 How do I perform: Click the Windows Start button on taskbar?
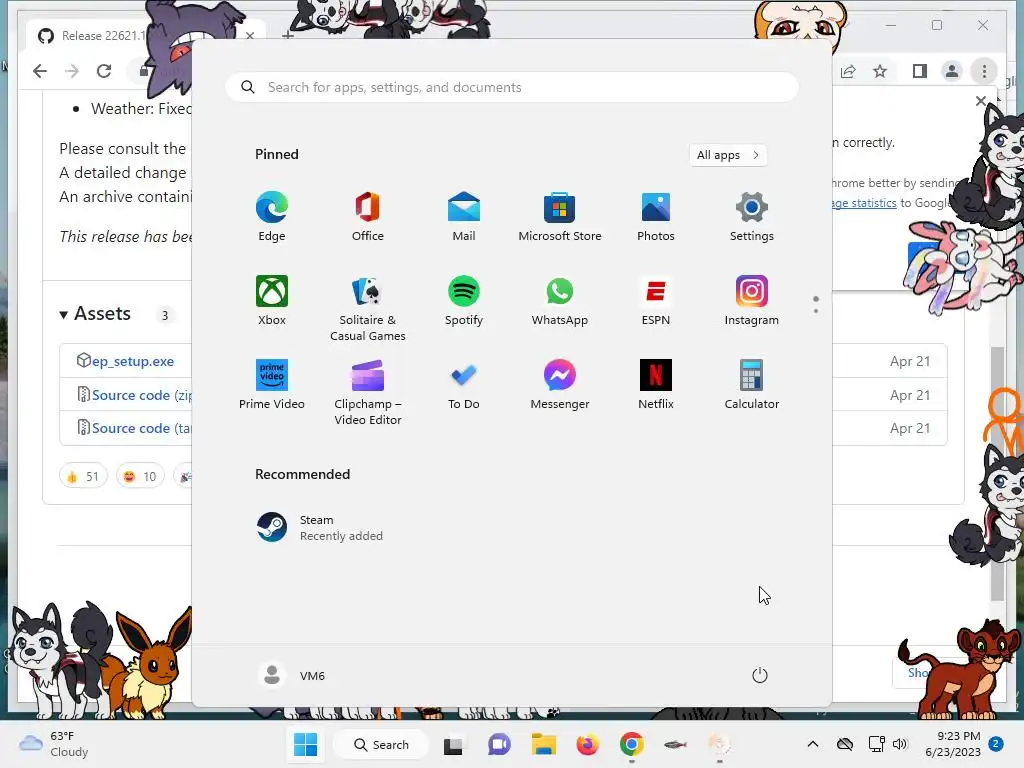click(x=305, y=744)
